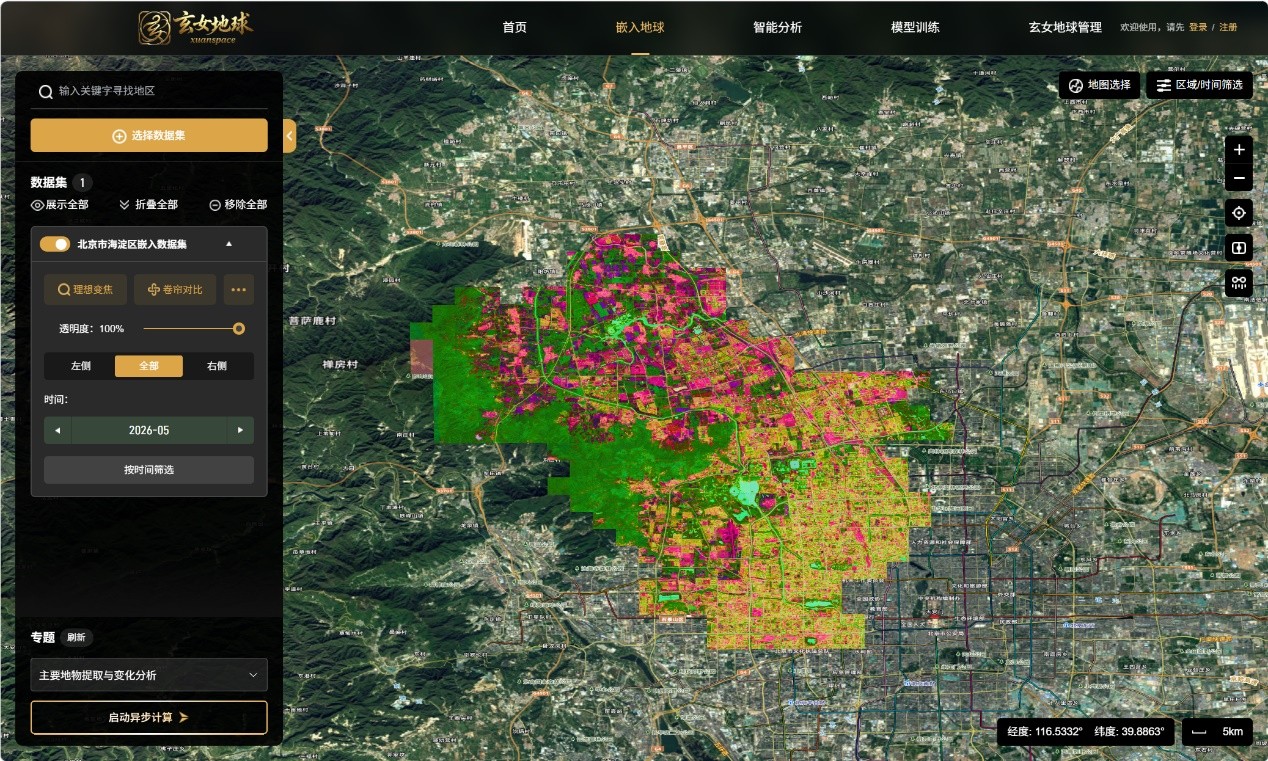This screenshot has width=1268, height=761.
Task: Click the locate position crosshair icon
Action: tap(1238, 212)
